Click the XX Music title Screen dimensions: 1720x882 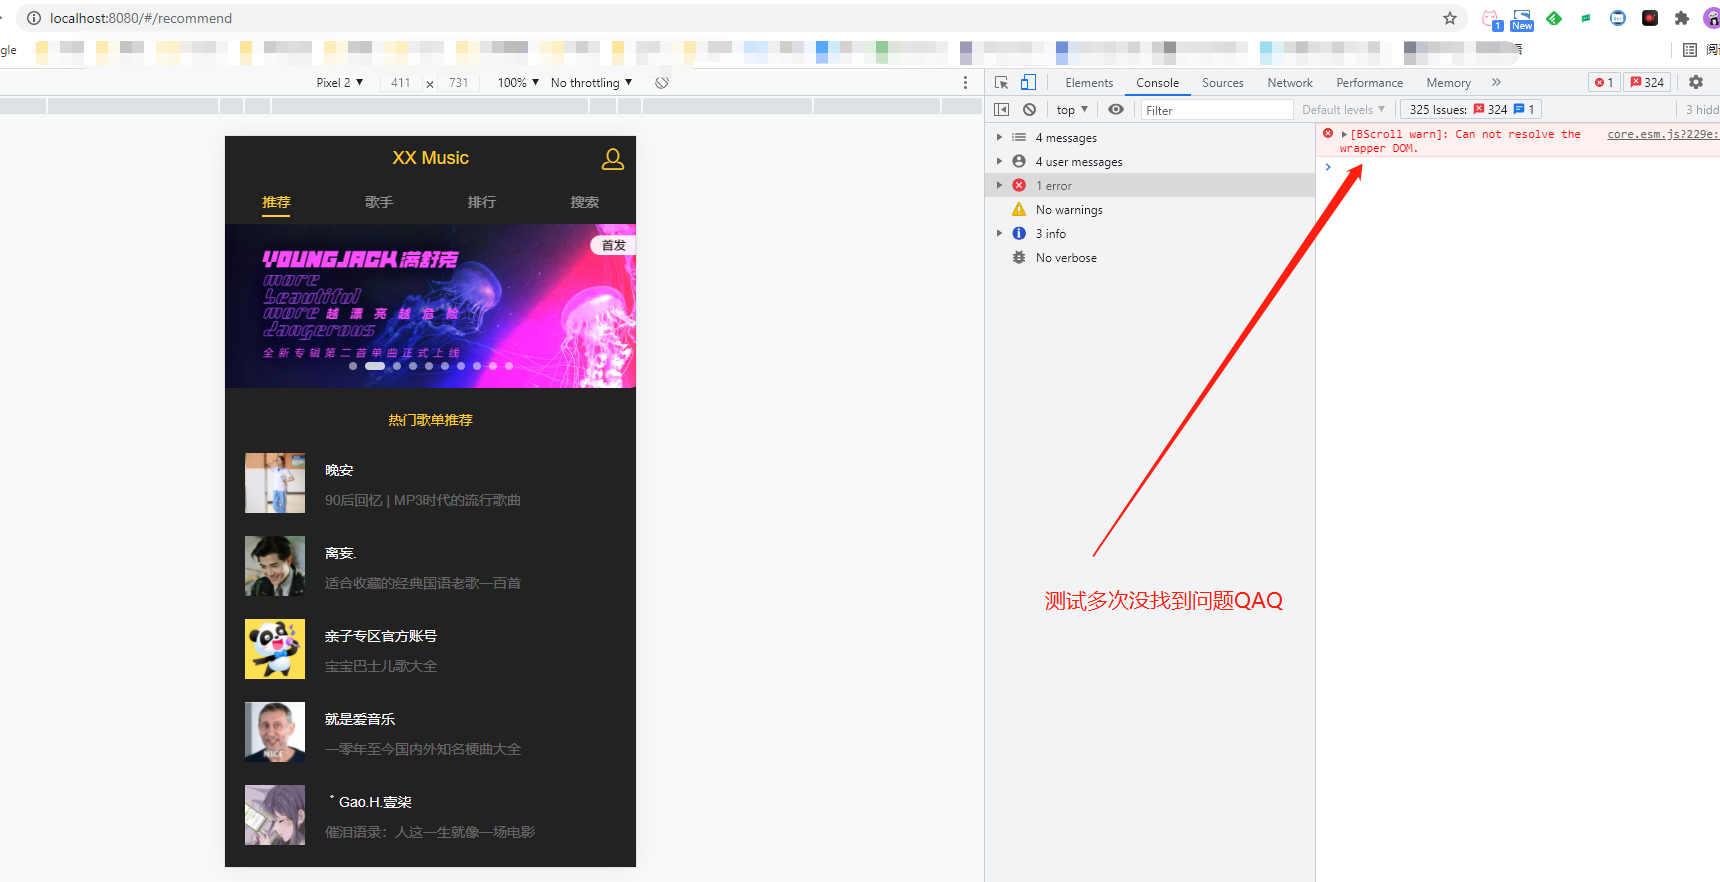[430, 158]
